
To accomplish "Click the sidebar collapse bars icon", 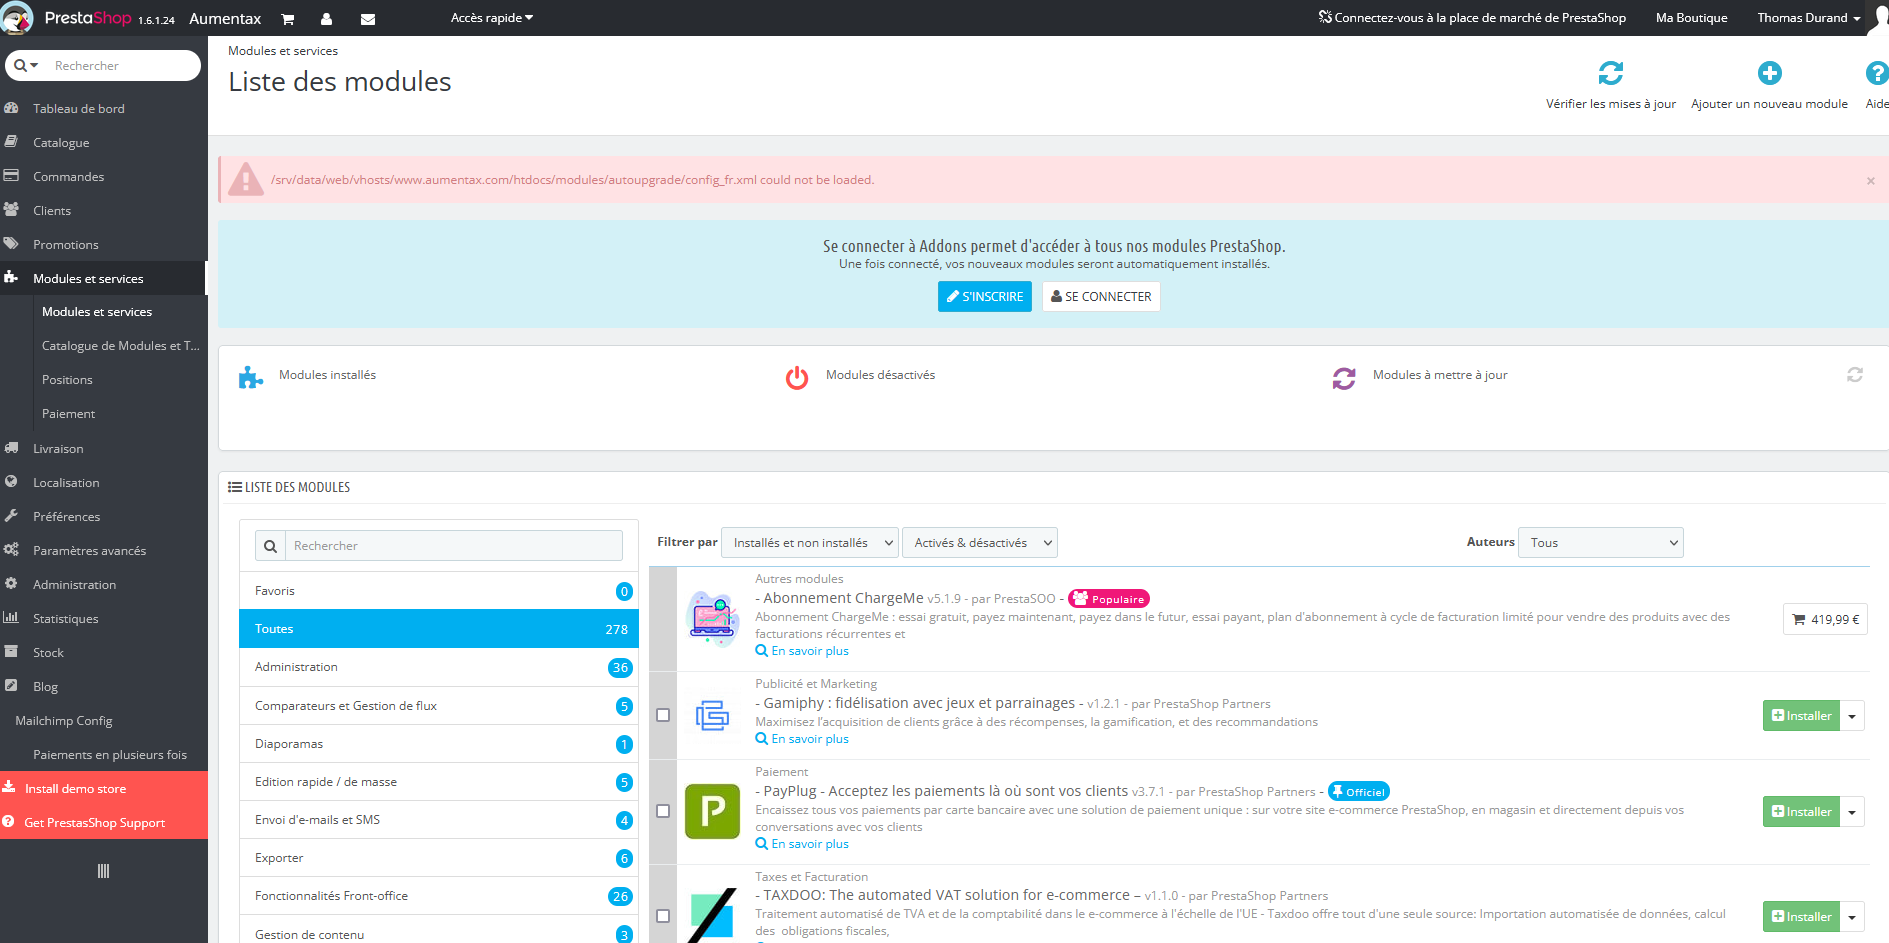I will (103, 871).
